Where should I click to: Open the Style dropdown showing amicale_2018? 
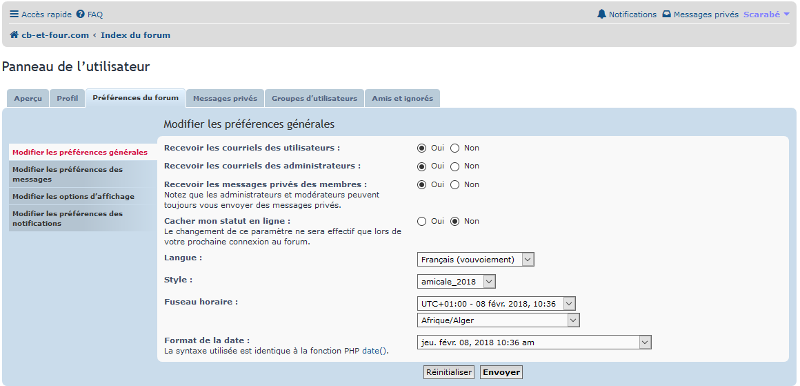click(456, 281)
